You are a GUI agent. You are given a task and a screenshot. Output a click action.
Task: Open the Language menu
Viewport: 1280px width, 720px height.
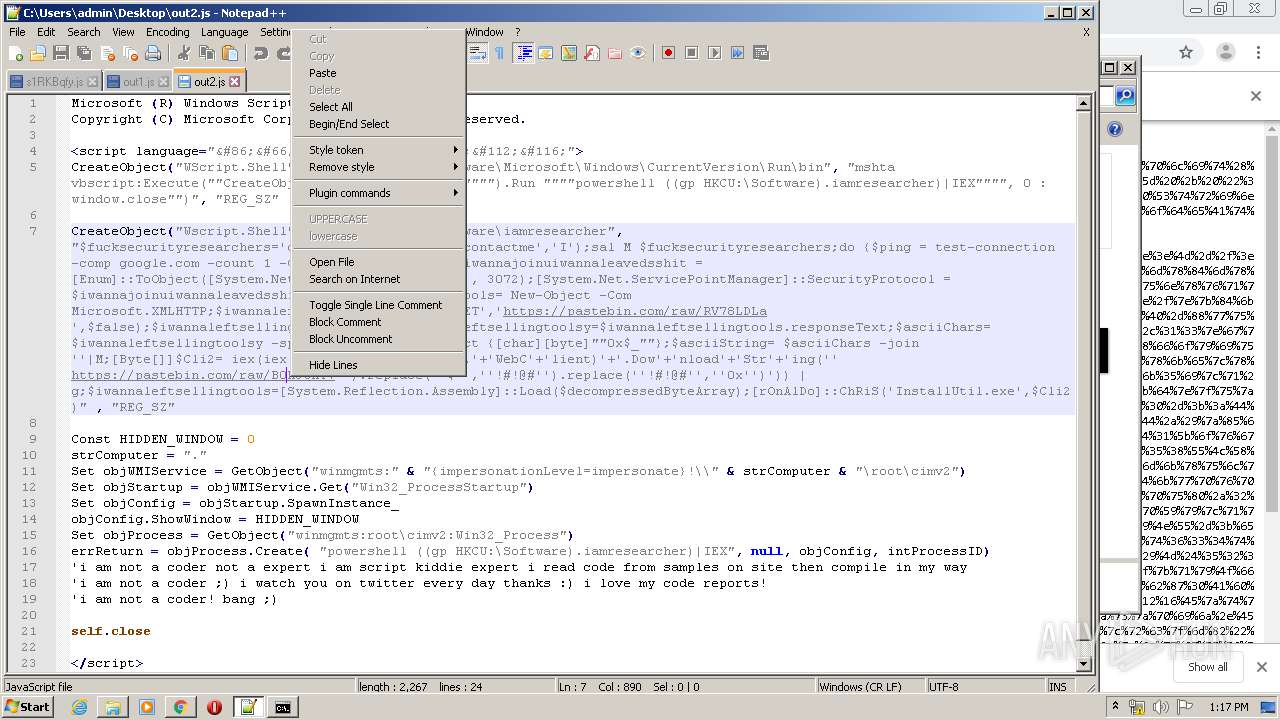click(x=224, y=32)
